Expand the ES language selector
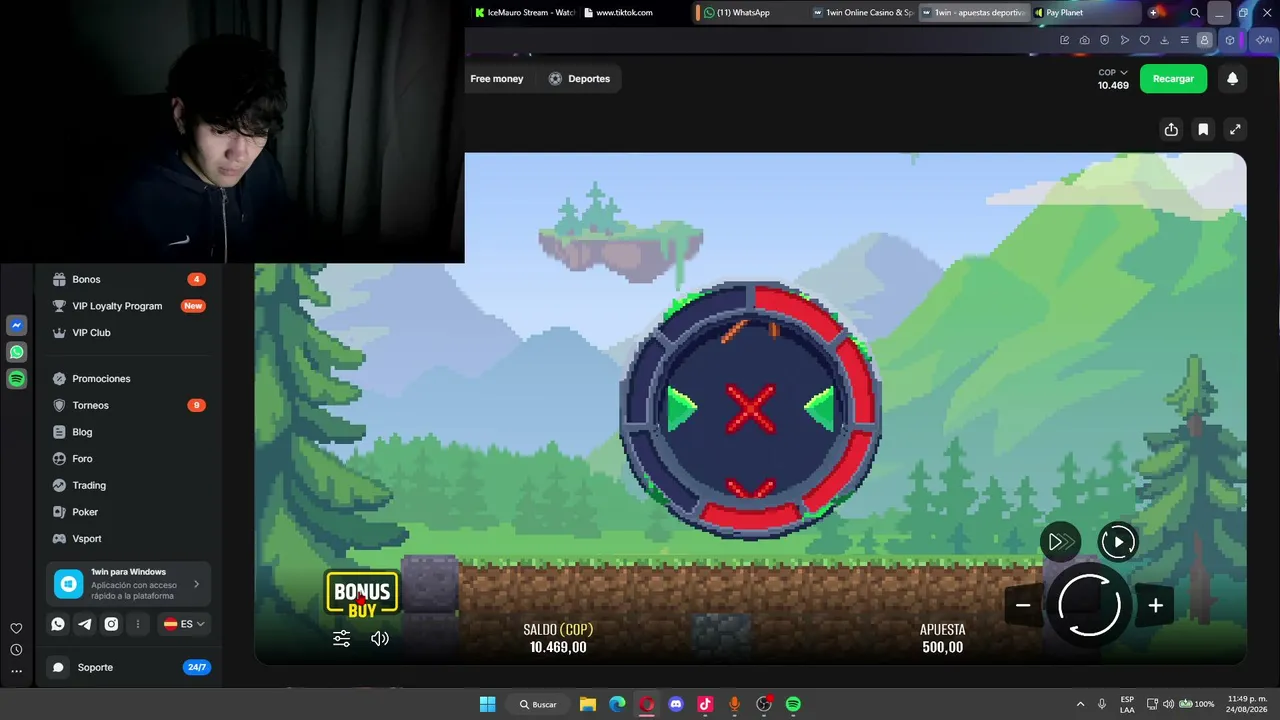Image resolution: width=1280 pixels, height=720 pixels. (x=184, y=624)
